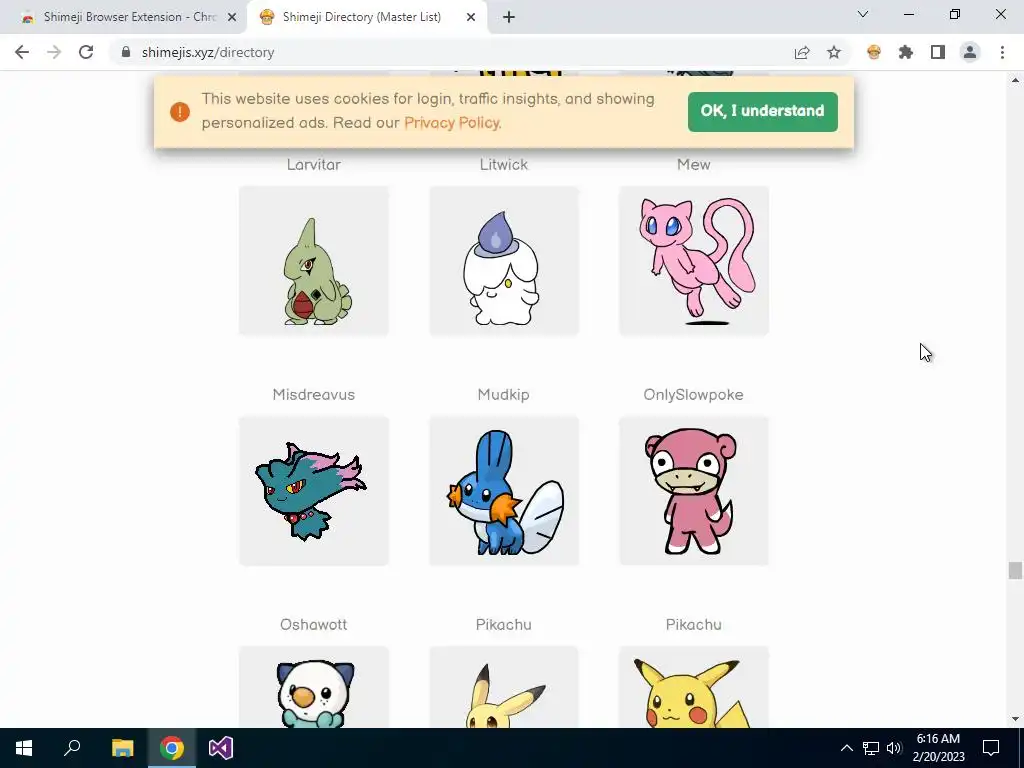Click the forward navigation arrow
Screen dimensions: 1024x768
coord(54,52)
